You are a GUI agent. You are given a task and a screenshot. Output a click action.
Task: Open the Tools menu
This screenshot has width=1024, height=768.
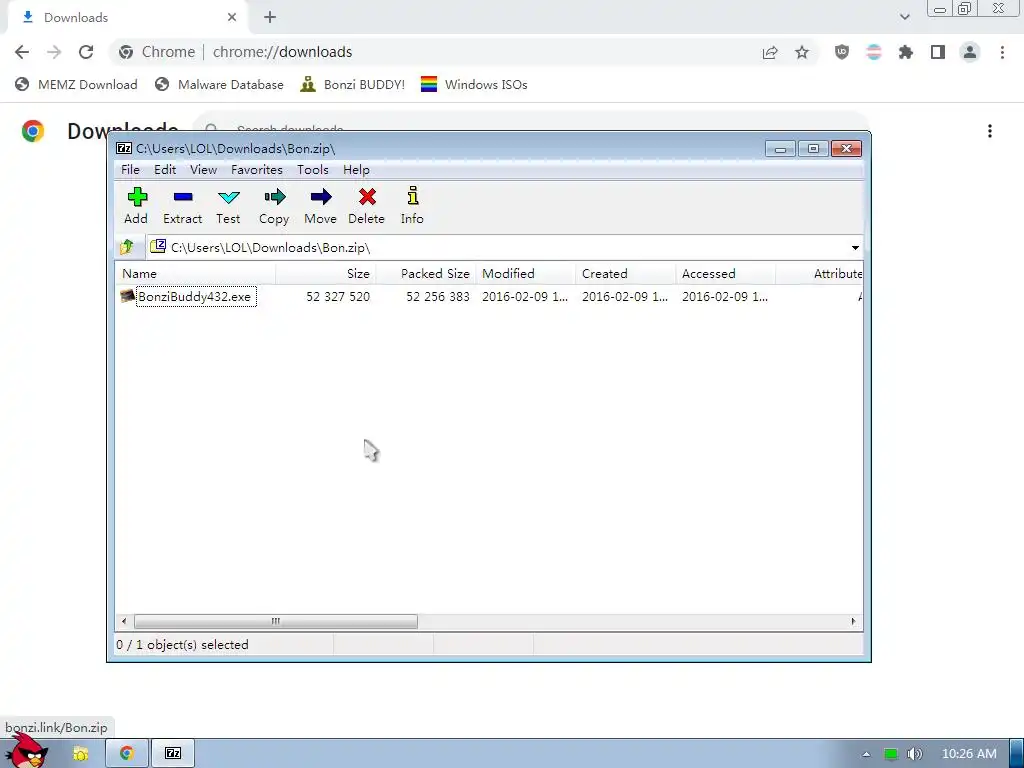click(x=313, y=170)
